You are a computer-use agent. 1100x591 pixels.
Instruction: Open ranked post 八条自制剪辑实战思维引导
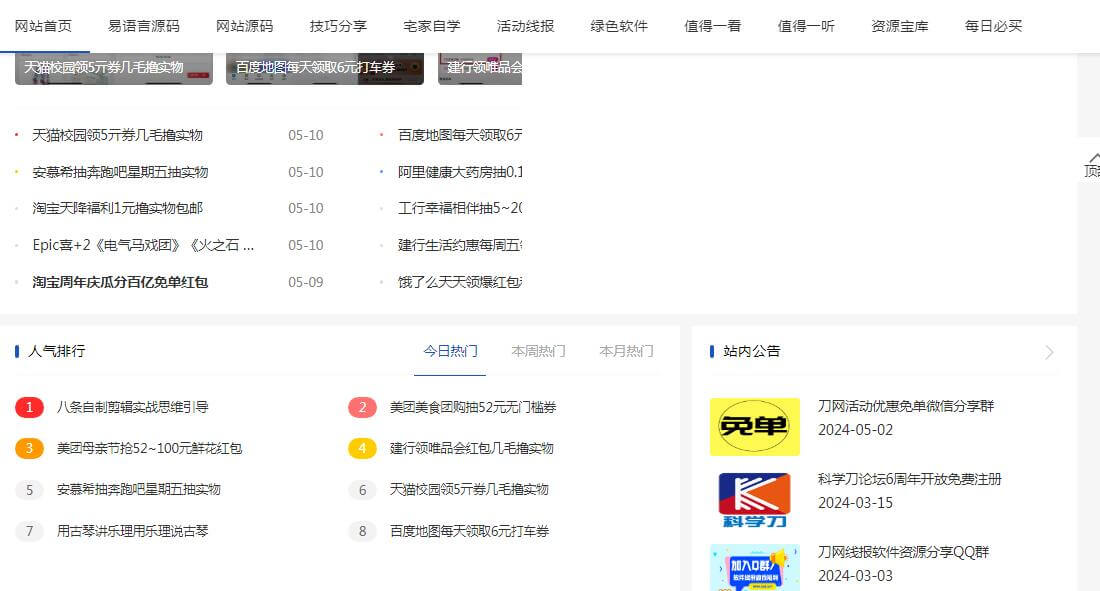coord(133,407)
